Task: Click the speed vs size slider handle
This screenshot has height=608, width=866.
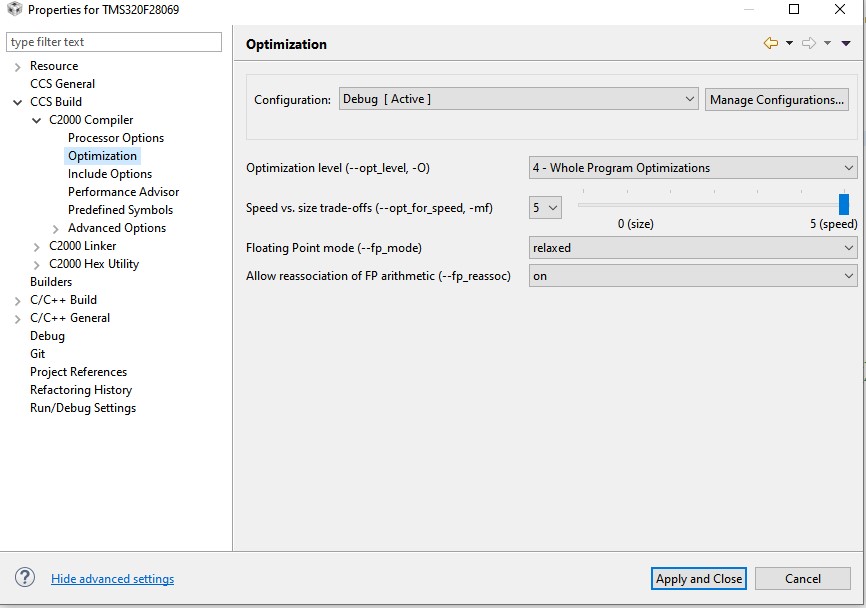Action: [x=843, y=204]
